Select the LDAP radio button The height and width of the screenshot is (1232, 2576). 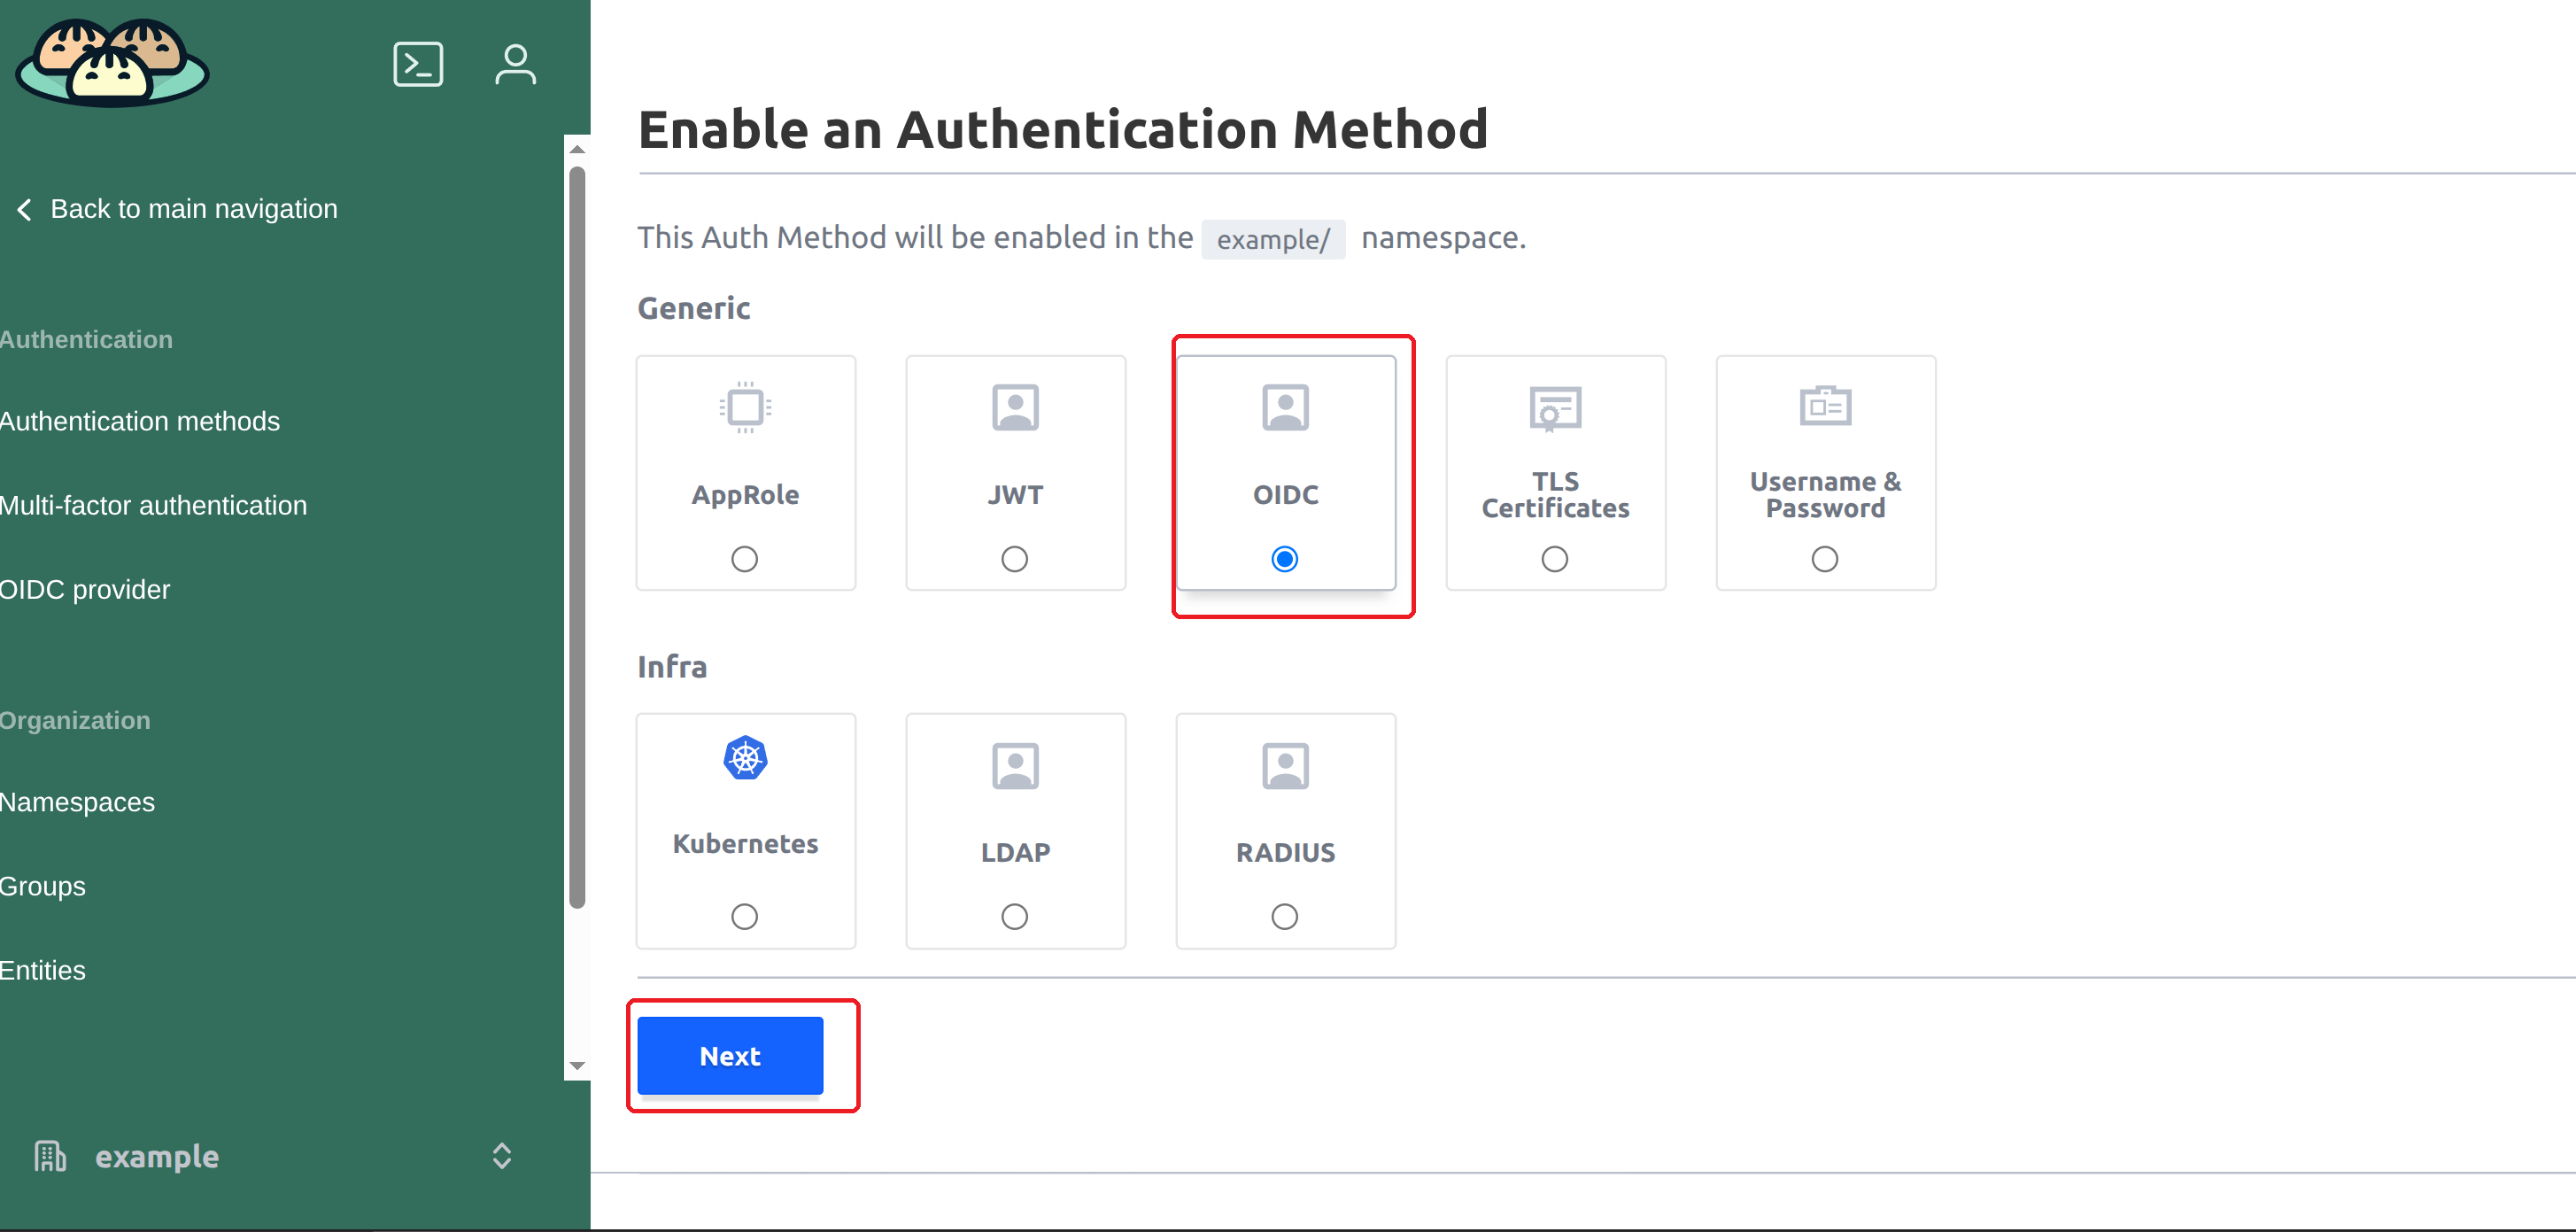(x=1015, y=917)
